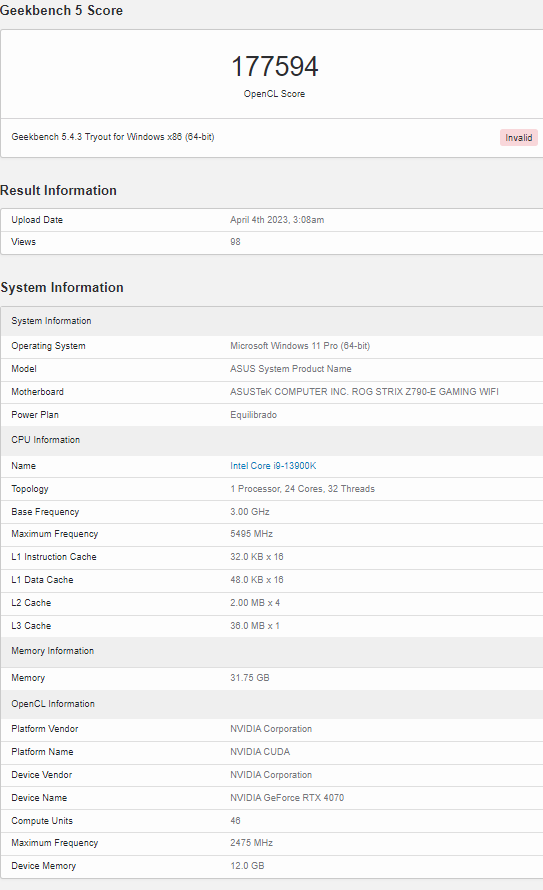Click the 3.00 GHz base frequency value
This screenshot has height=890, width=543.
pos(250,511)
